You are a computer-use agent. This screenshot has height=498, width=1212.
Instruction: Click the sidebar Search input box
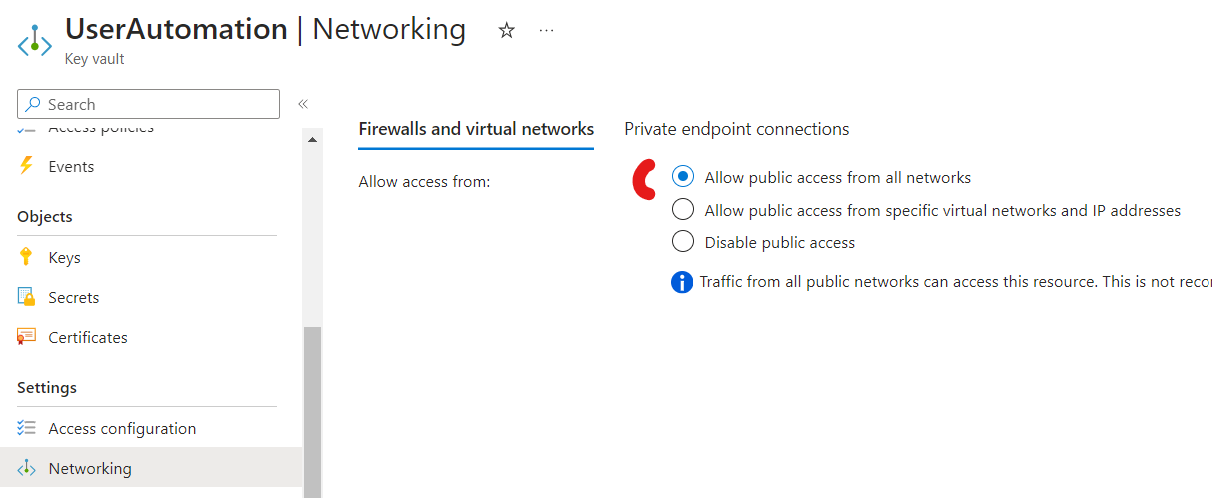pos(149,104)
